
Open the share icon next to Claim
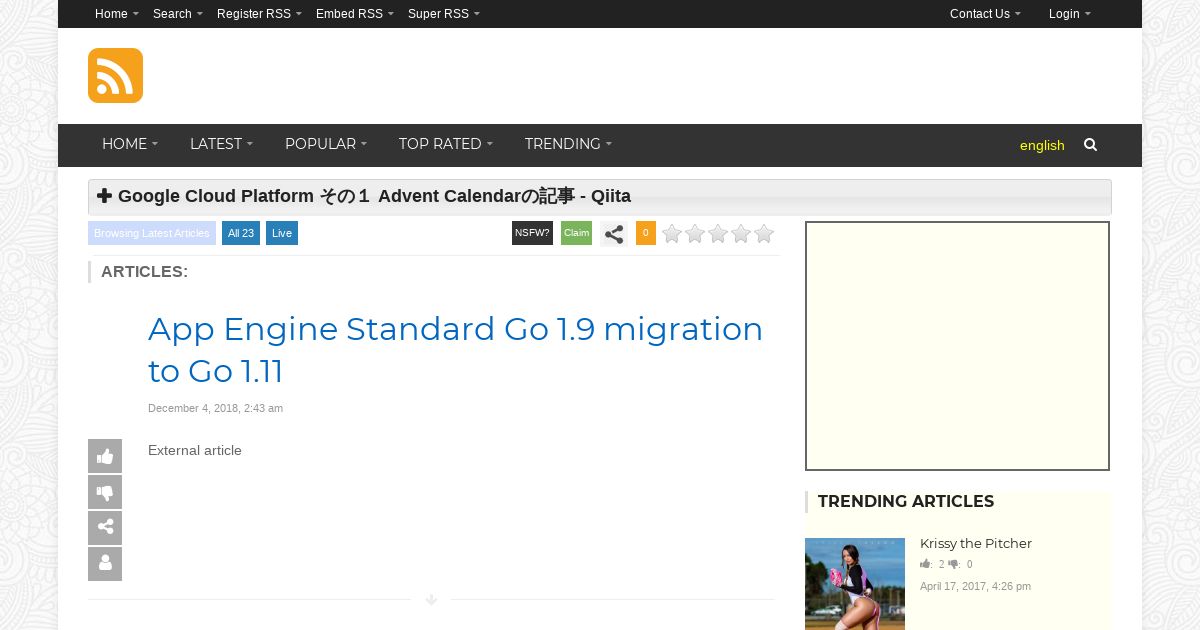(614, 234)
